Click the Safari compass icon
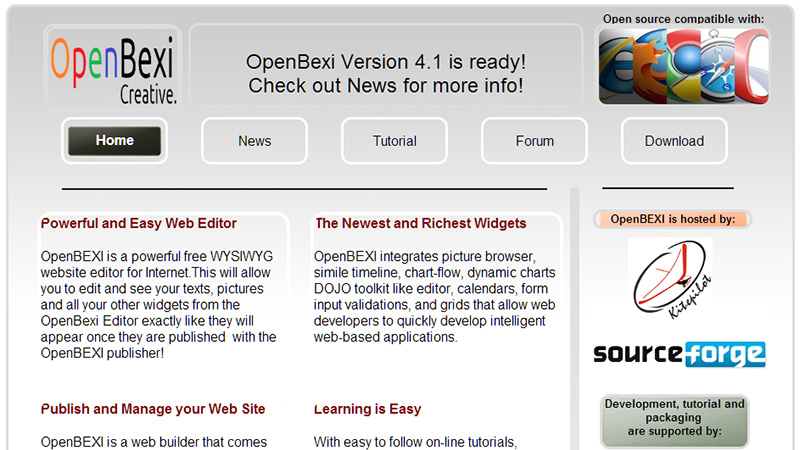Viewport: 800px width, 450px height. click(x=717, y=66)
